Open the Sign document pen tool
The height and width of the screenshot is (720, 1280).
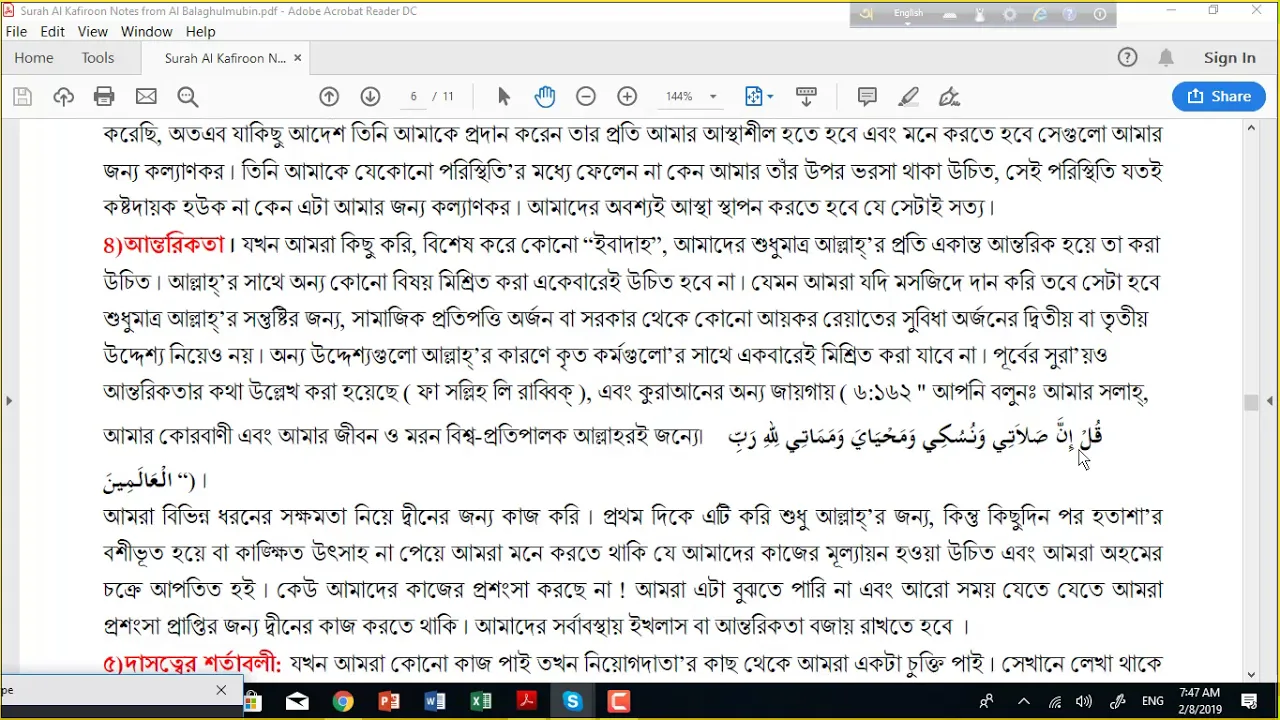pos(950,97)
